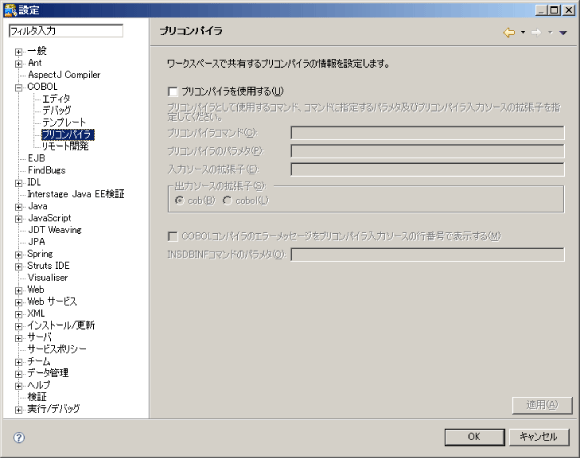Click the プリコンパイラのパラメタ input field
The height and width of the screenshot is (458, 580).
(428, 151)
